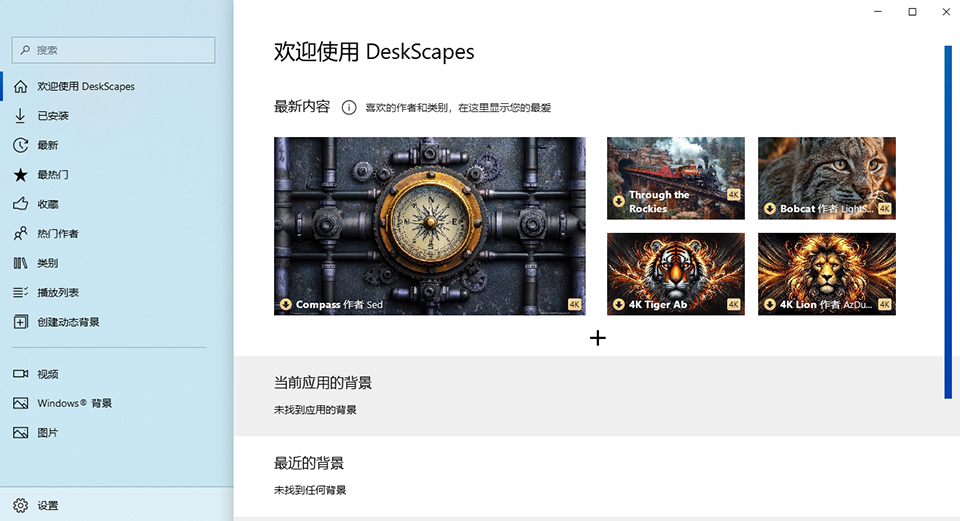
Task: Click the picture icon for Windows® 背景
Action: [20, 403]
